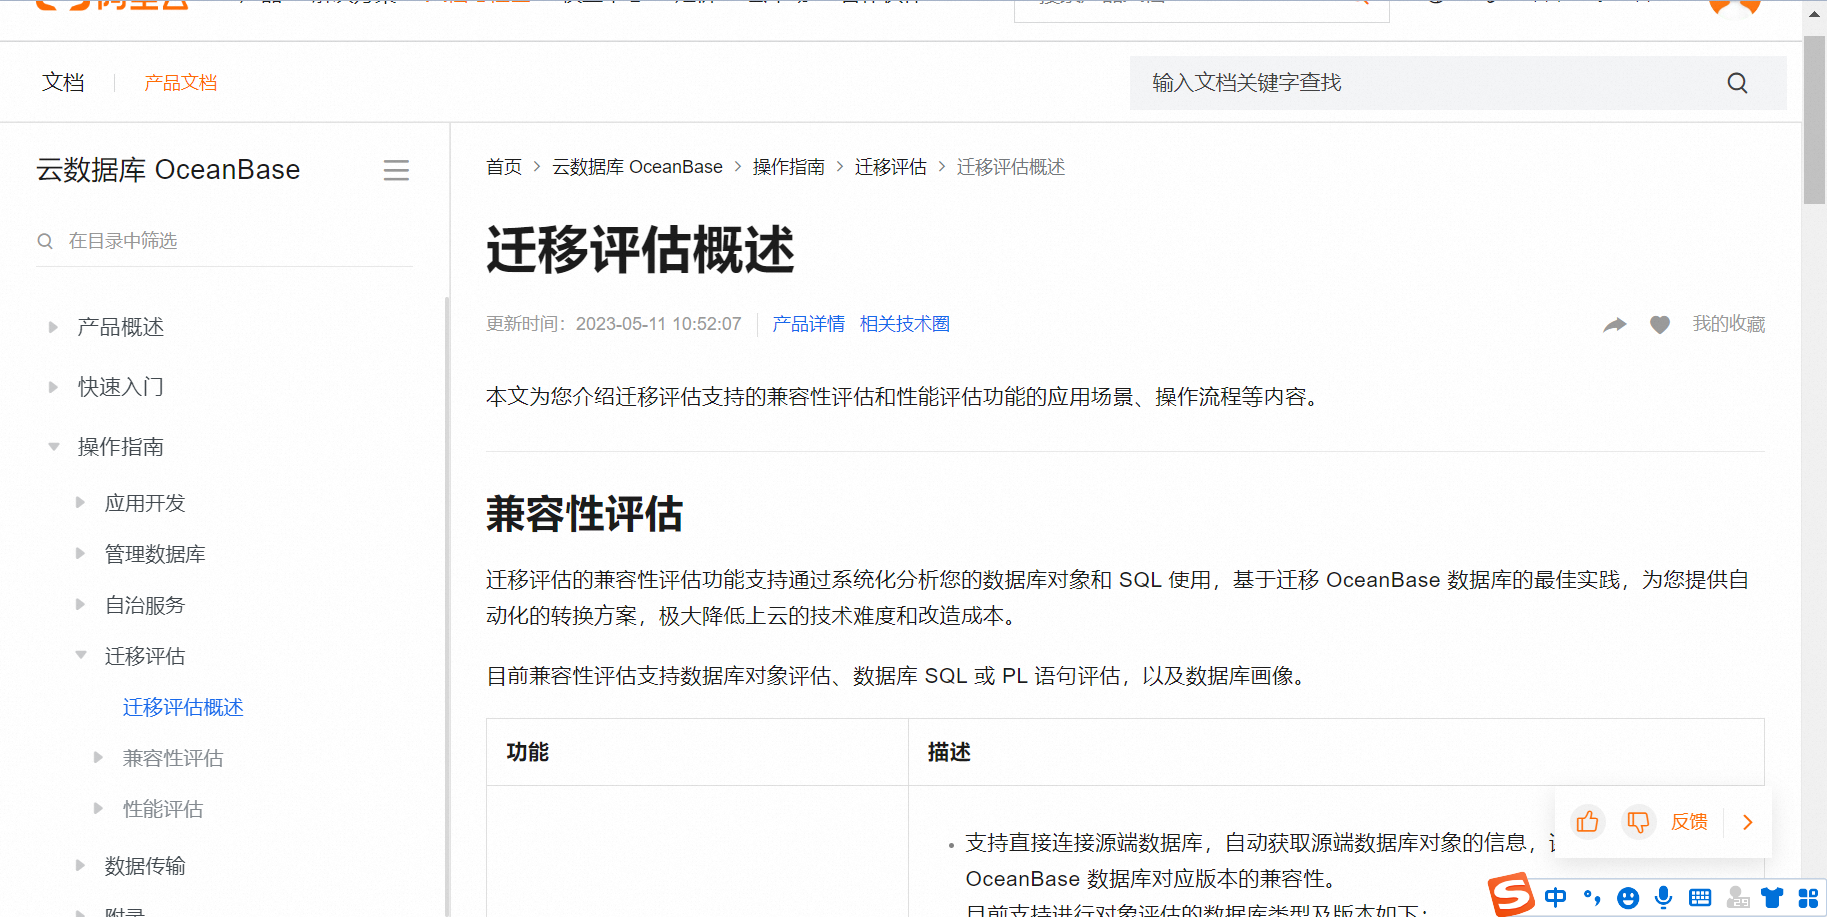Expand the 快速入门 tree arrow
Screen dimensions: 1827x917
53,387
